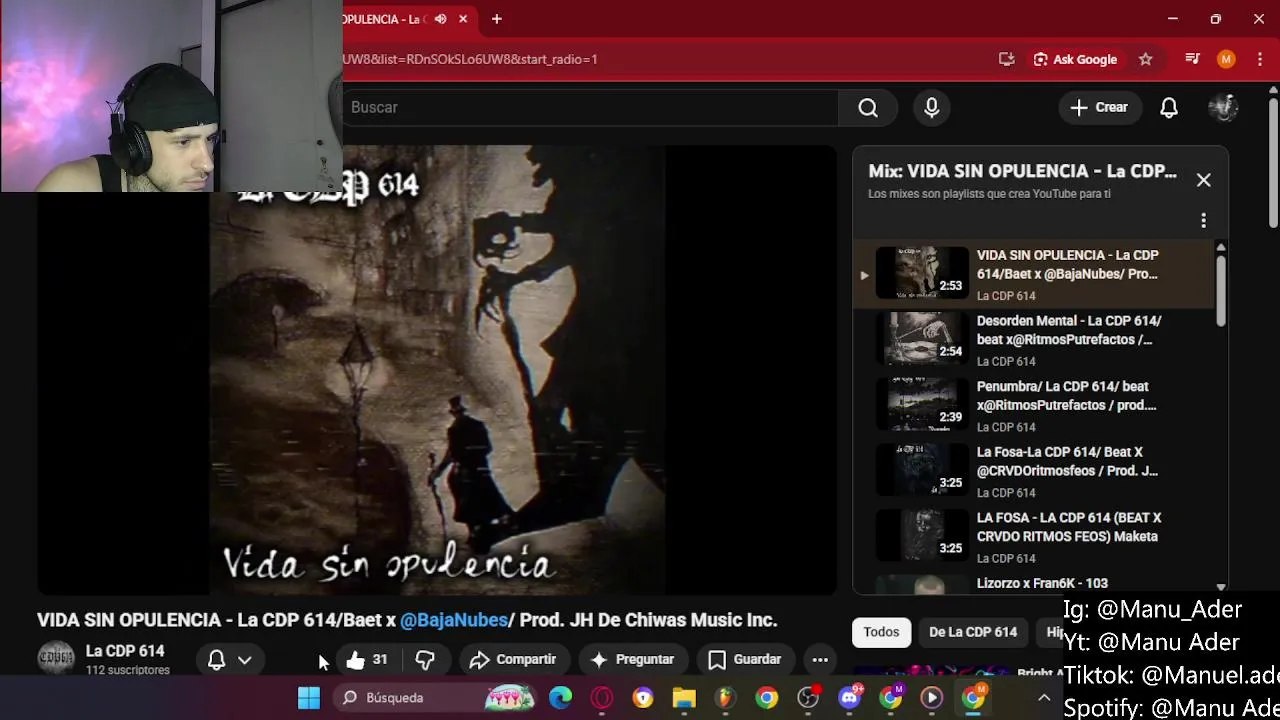Start voice search with the microphone icon

932,107
